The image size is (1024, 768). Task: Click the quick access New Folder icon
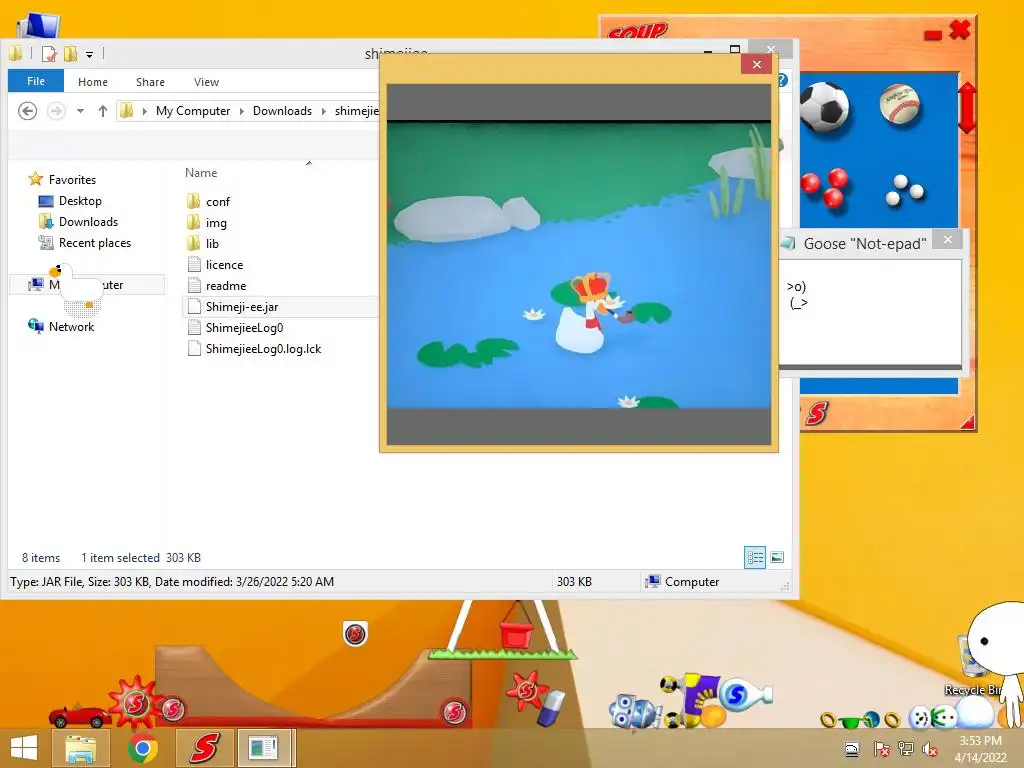[71, 54]
